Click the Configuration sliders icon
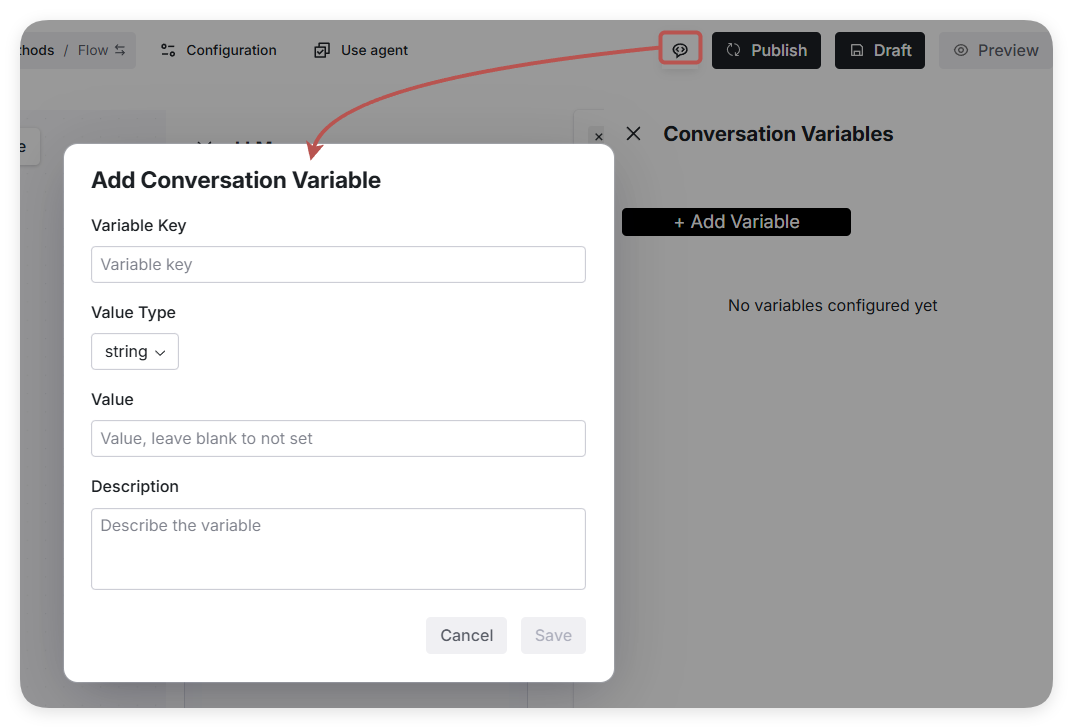 click(168, 50)
